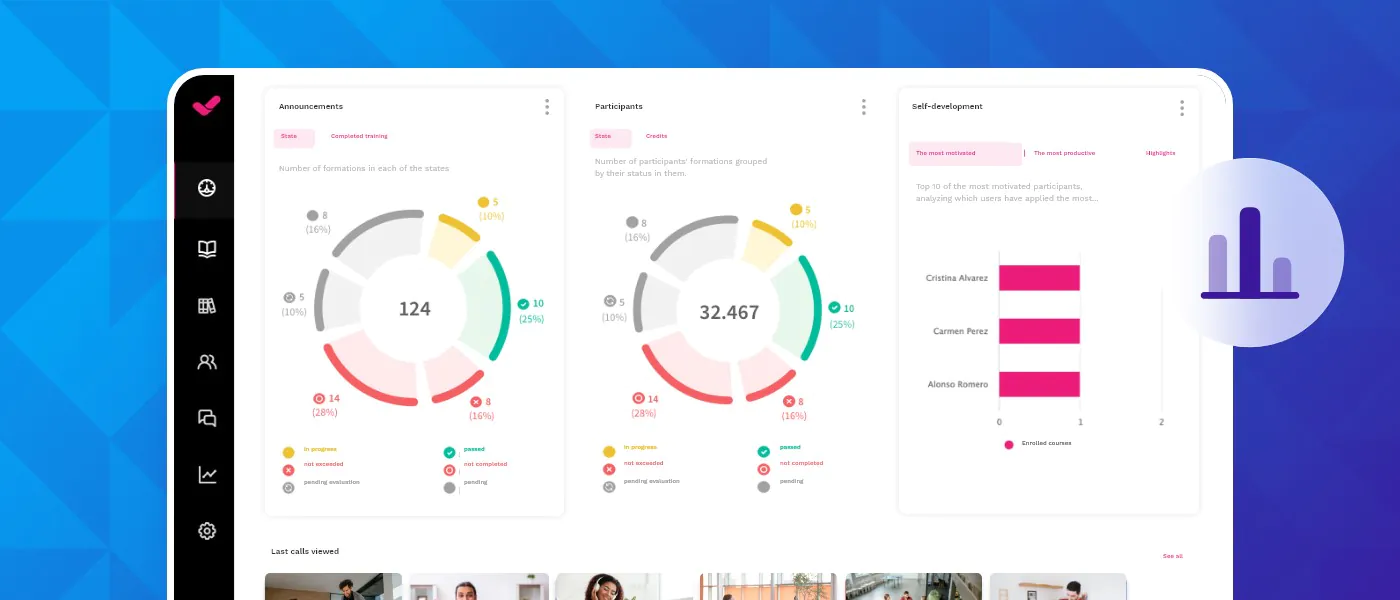Open the Announcements card three-dot menu
Image resolution: width=1400 pixels, height=600 pixels.
click(546, 107)
